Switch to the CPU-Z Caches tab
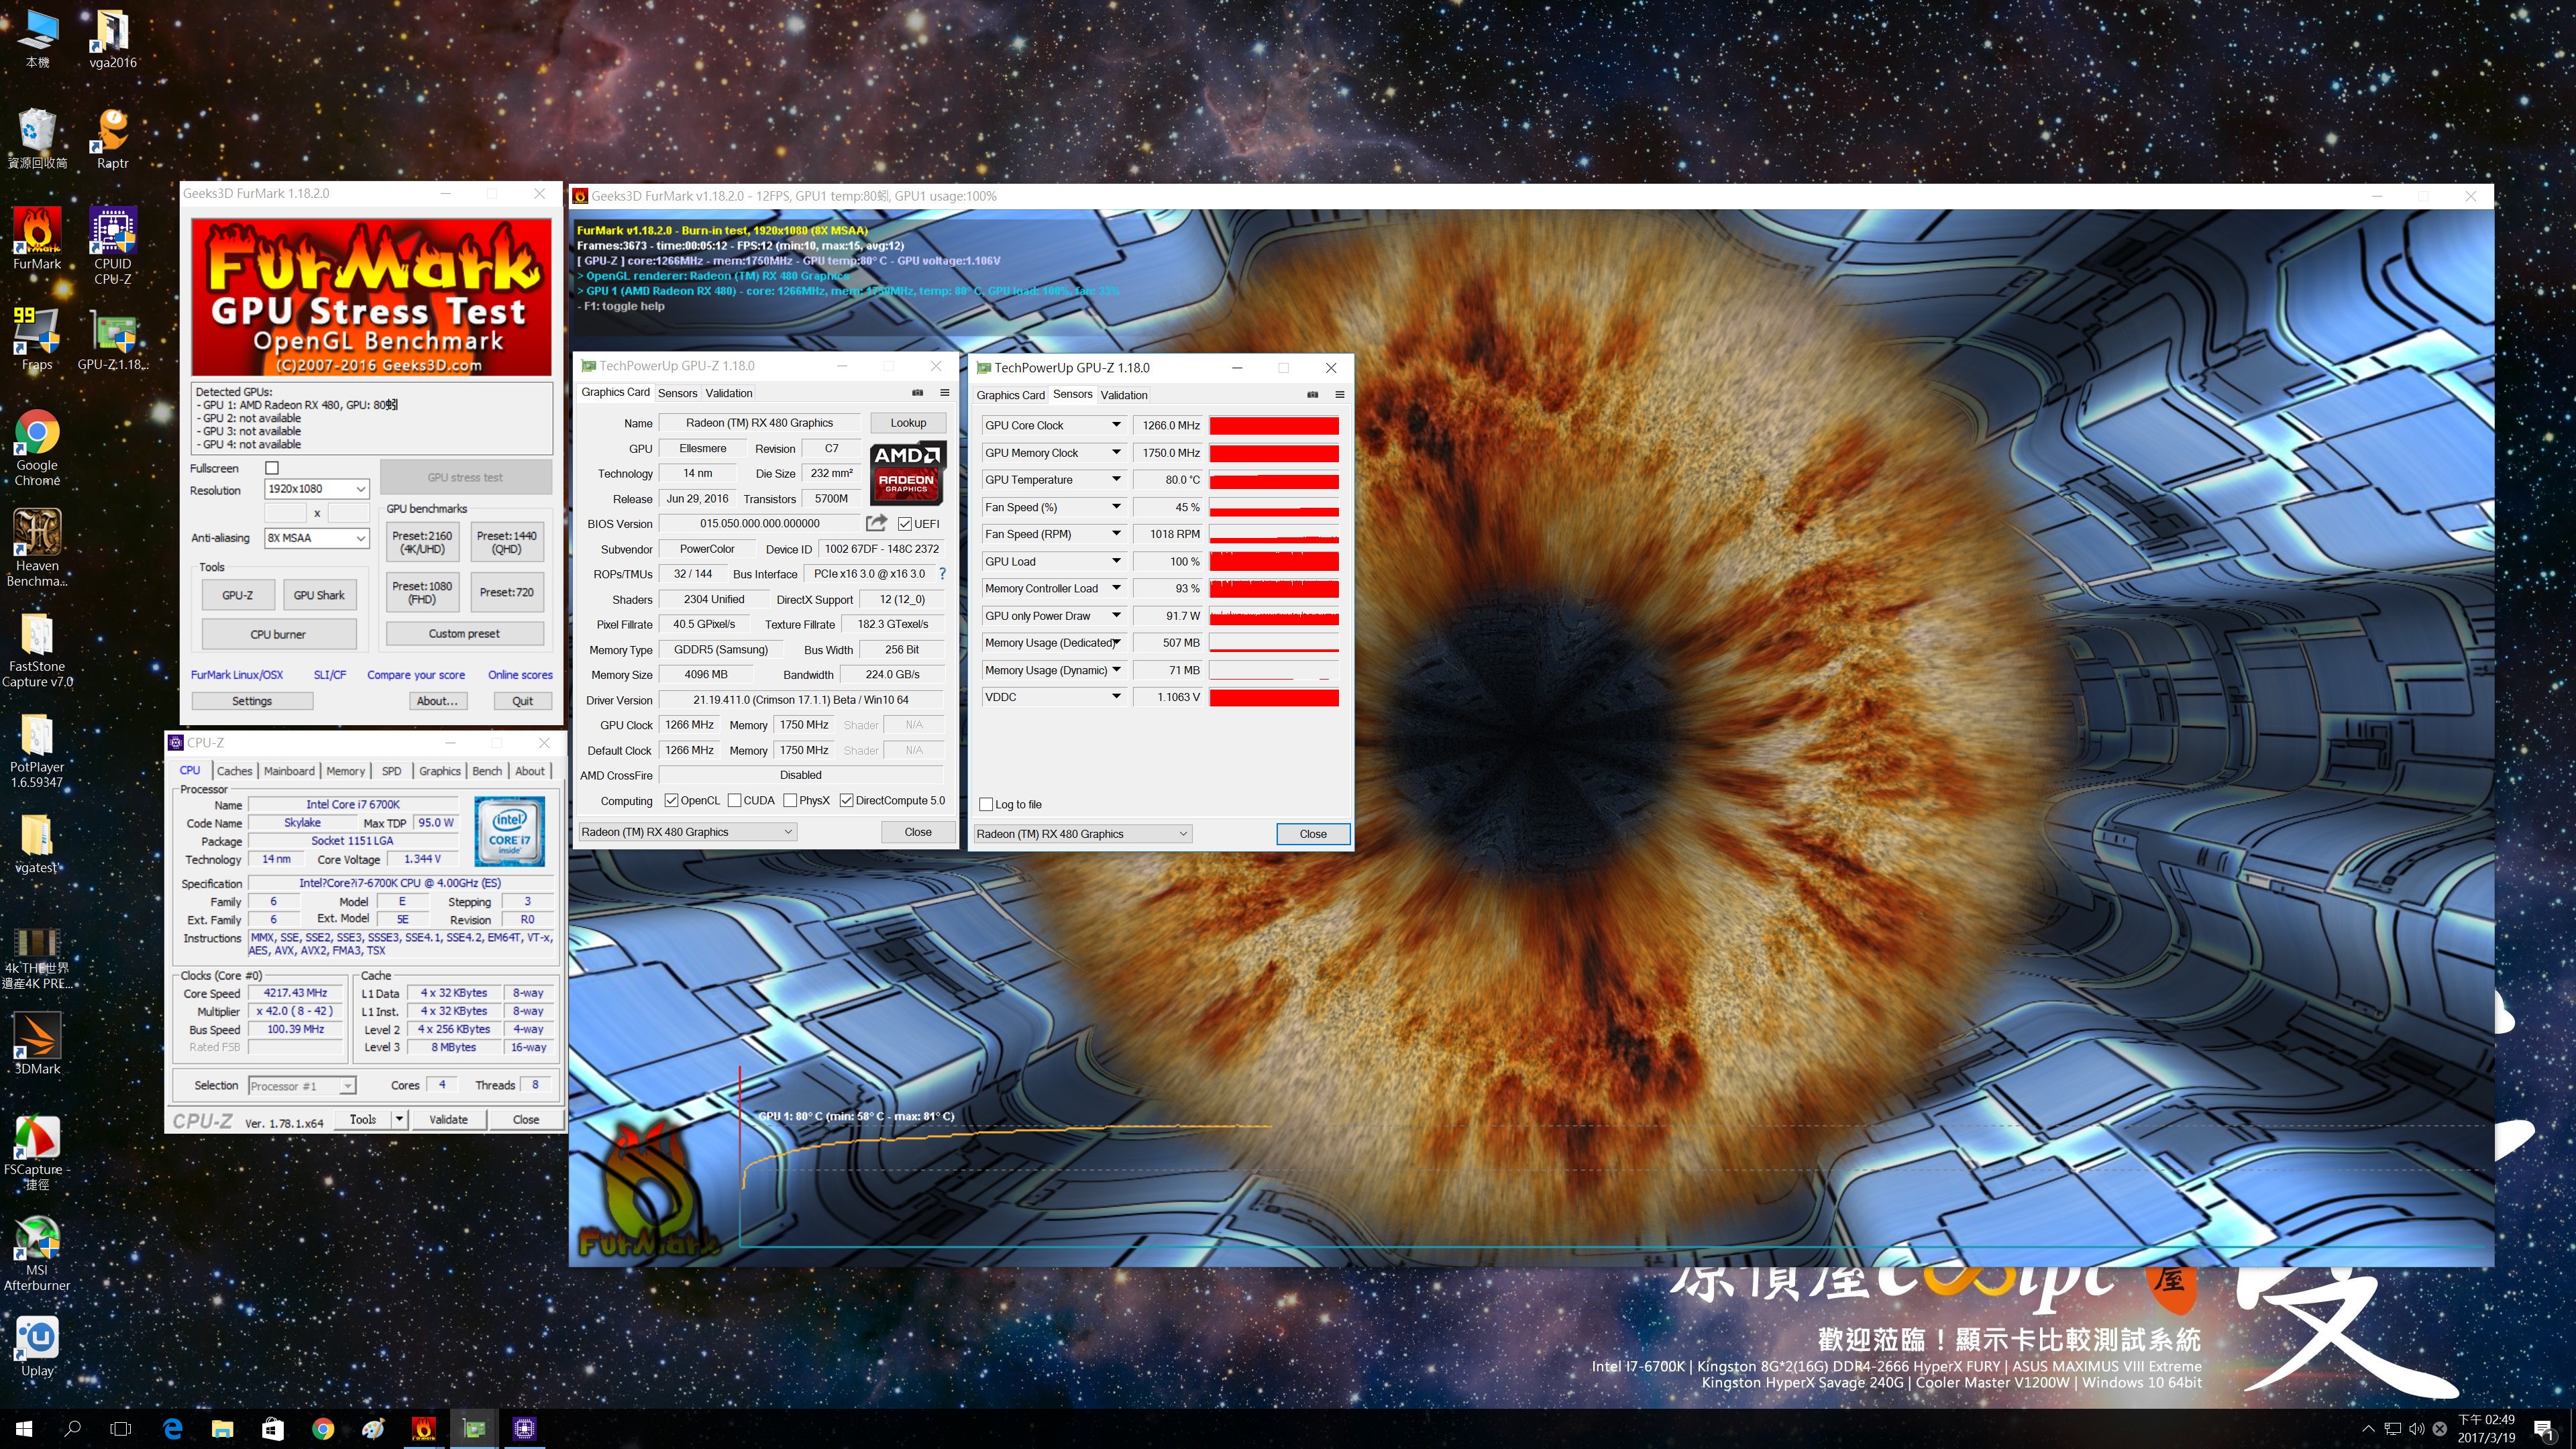This screenshot has height=1449, width=2576. (x=234, y=771)
